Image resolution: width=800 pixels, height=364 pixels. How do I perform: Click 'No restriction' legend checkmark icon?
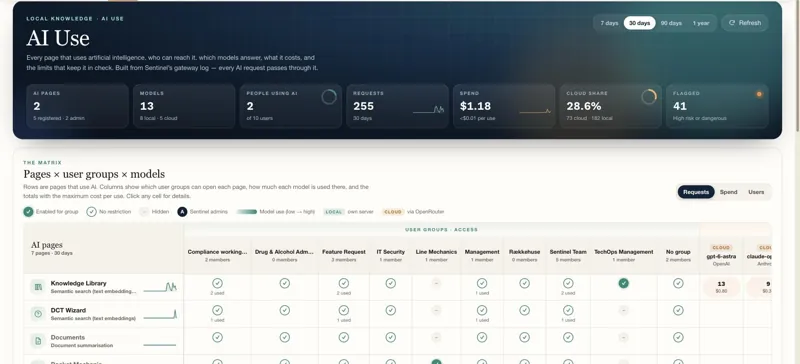(91, 211)
